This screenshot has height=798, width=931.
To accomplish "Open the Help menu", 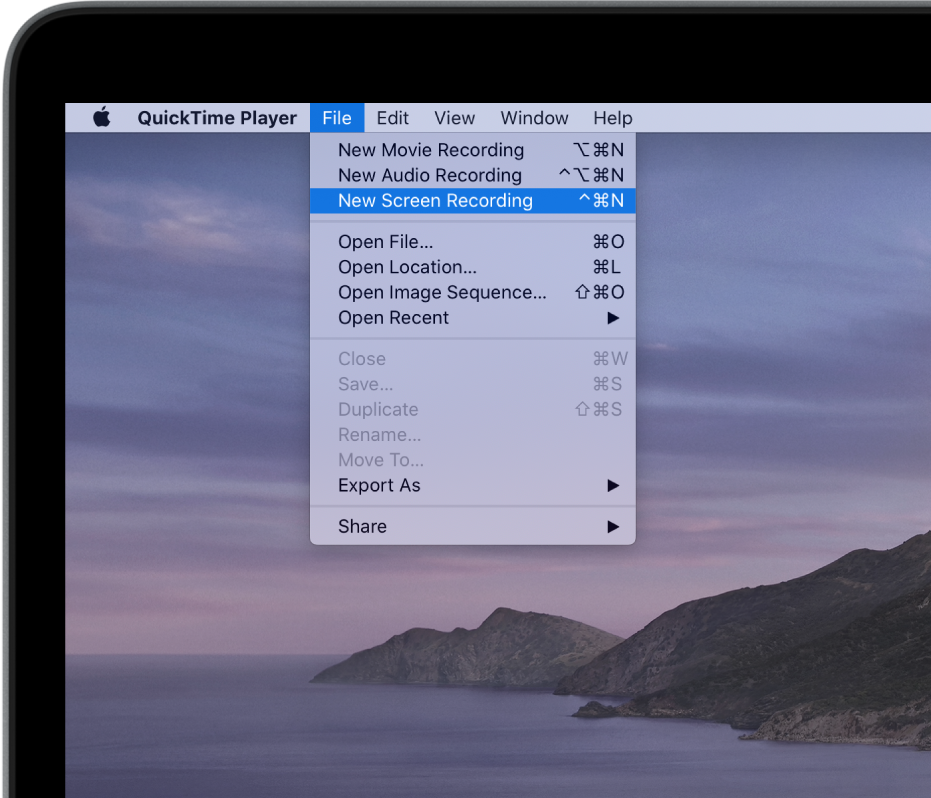I will [612, 118].
